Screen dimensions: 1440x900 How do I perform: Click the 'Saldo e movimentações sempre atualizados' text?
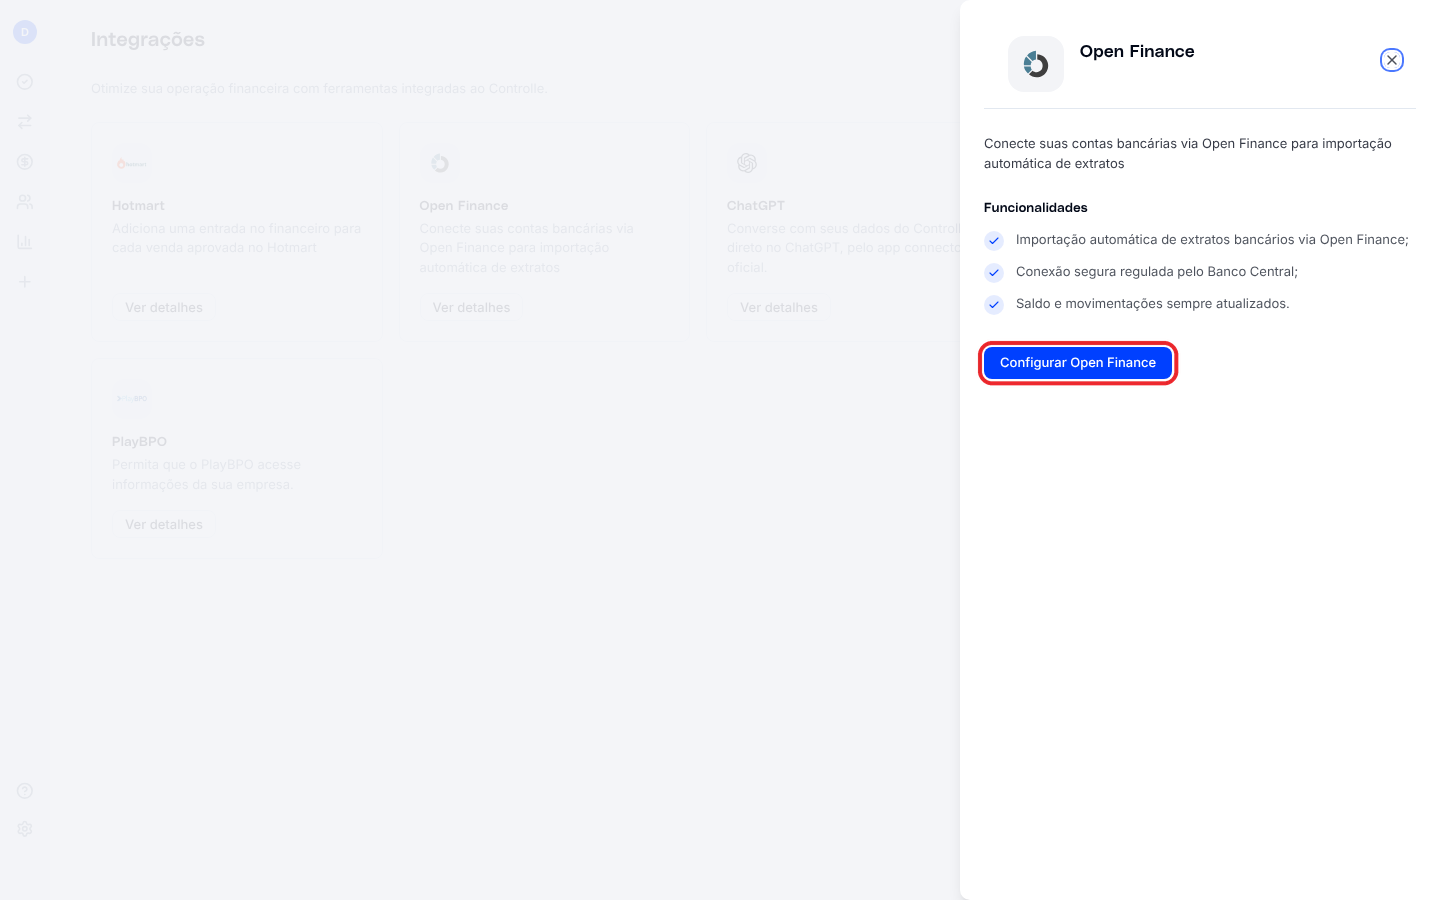(x=1153, y=304)
